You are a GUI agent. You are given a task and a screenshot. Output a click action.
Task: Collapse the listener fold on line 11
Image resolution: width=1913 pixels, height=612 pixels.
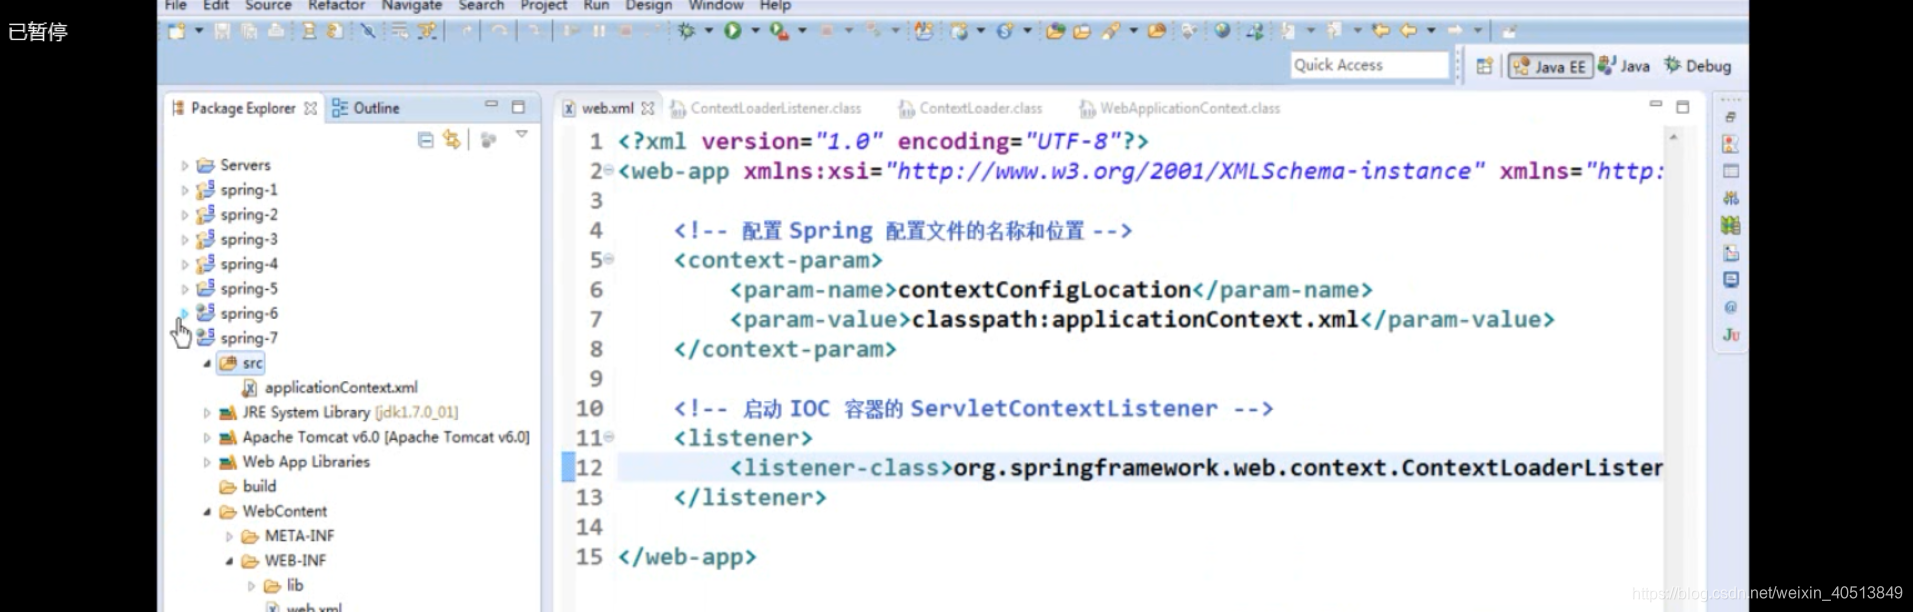609,436
